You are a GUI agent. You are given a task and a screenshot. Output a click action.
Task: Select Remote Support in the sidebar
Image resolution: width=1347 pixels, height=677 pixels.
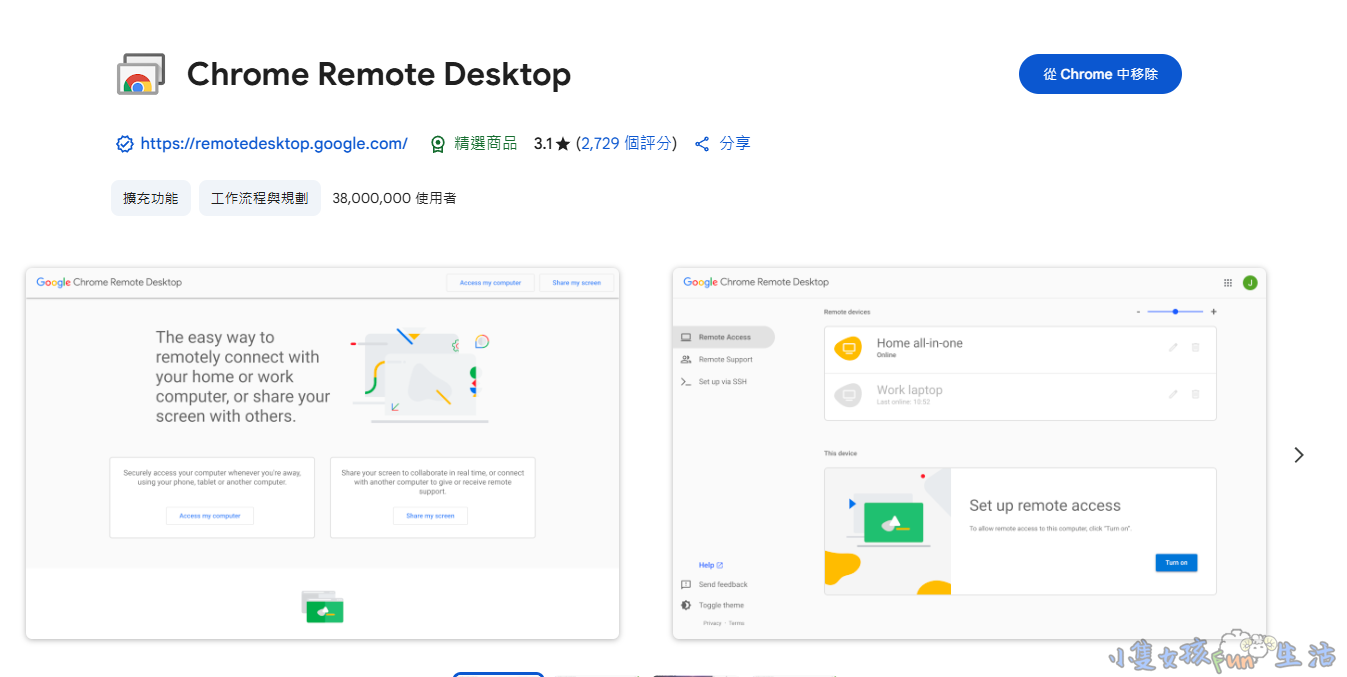724,359
